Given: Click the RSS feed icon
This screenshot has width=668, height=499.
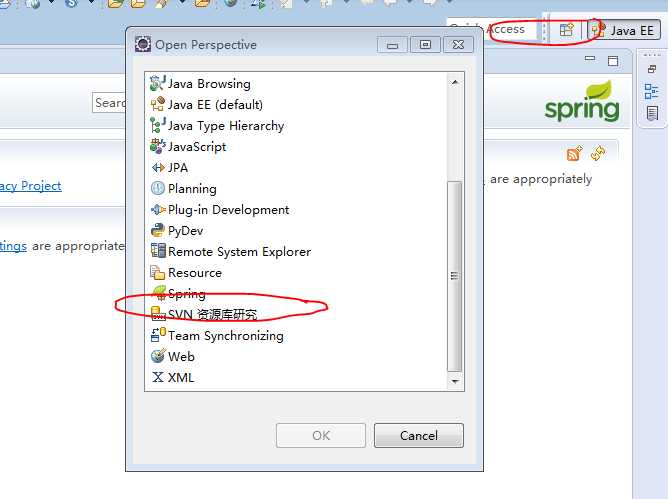Looking at the screenshot, I should 573,153.
